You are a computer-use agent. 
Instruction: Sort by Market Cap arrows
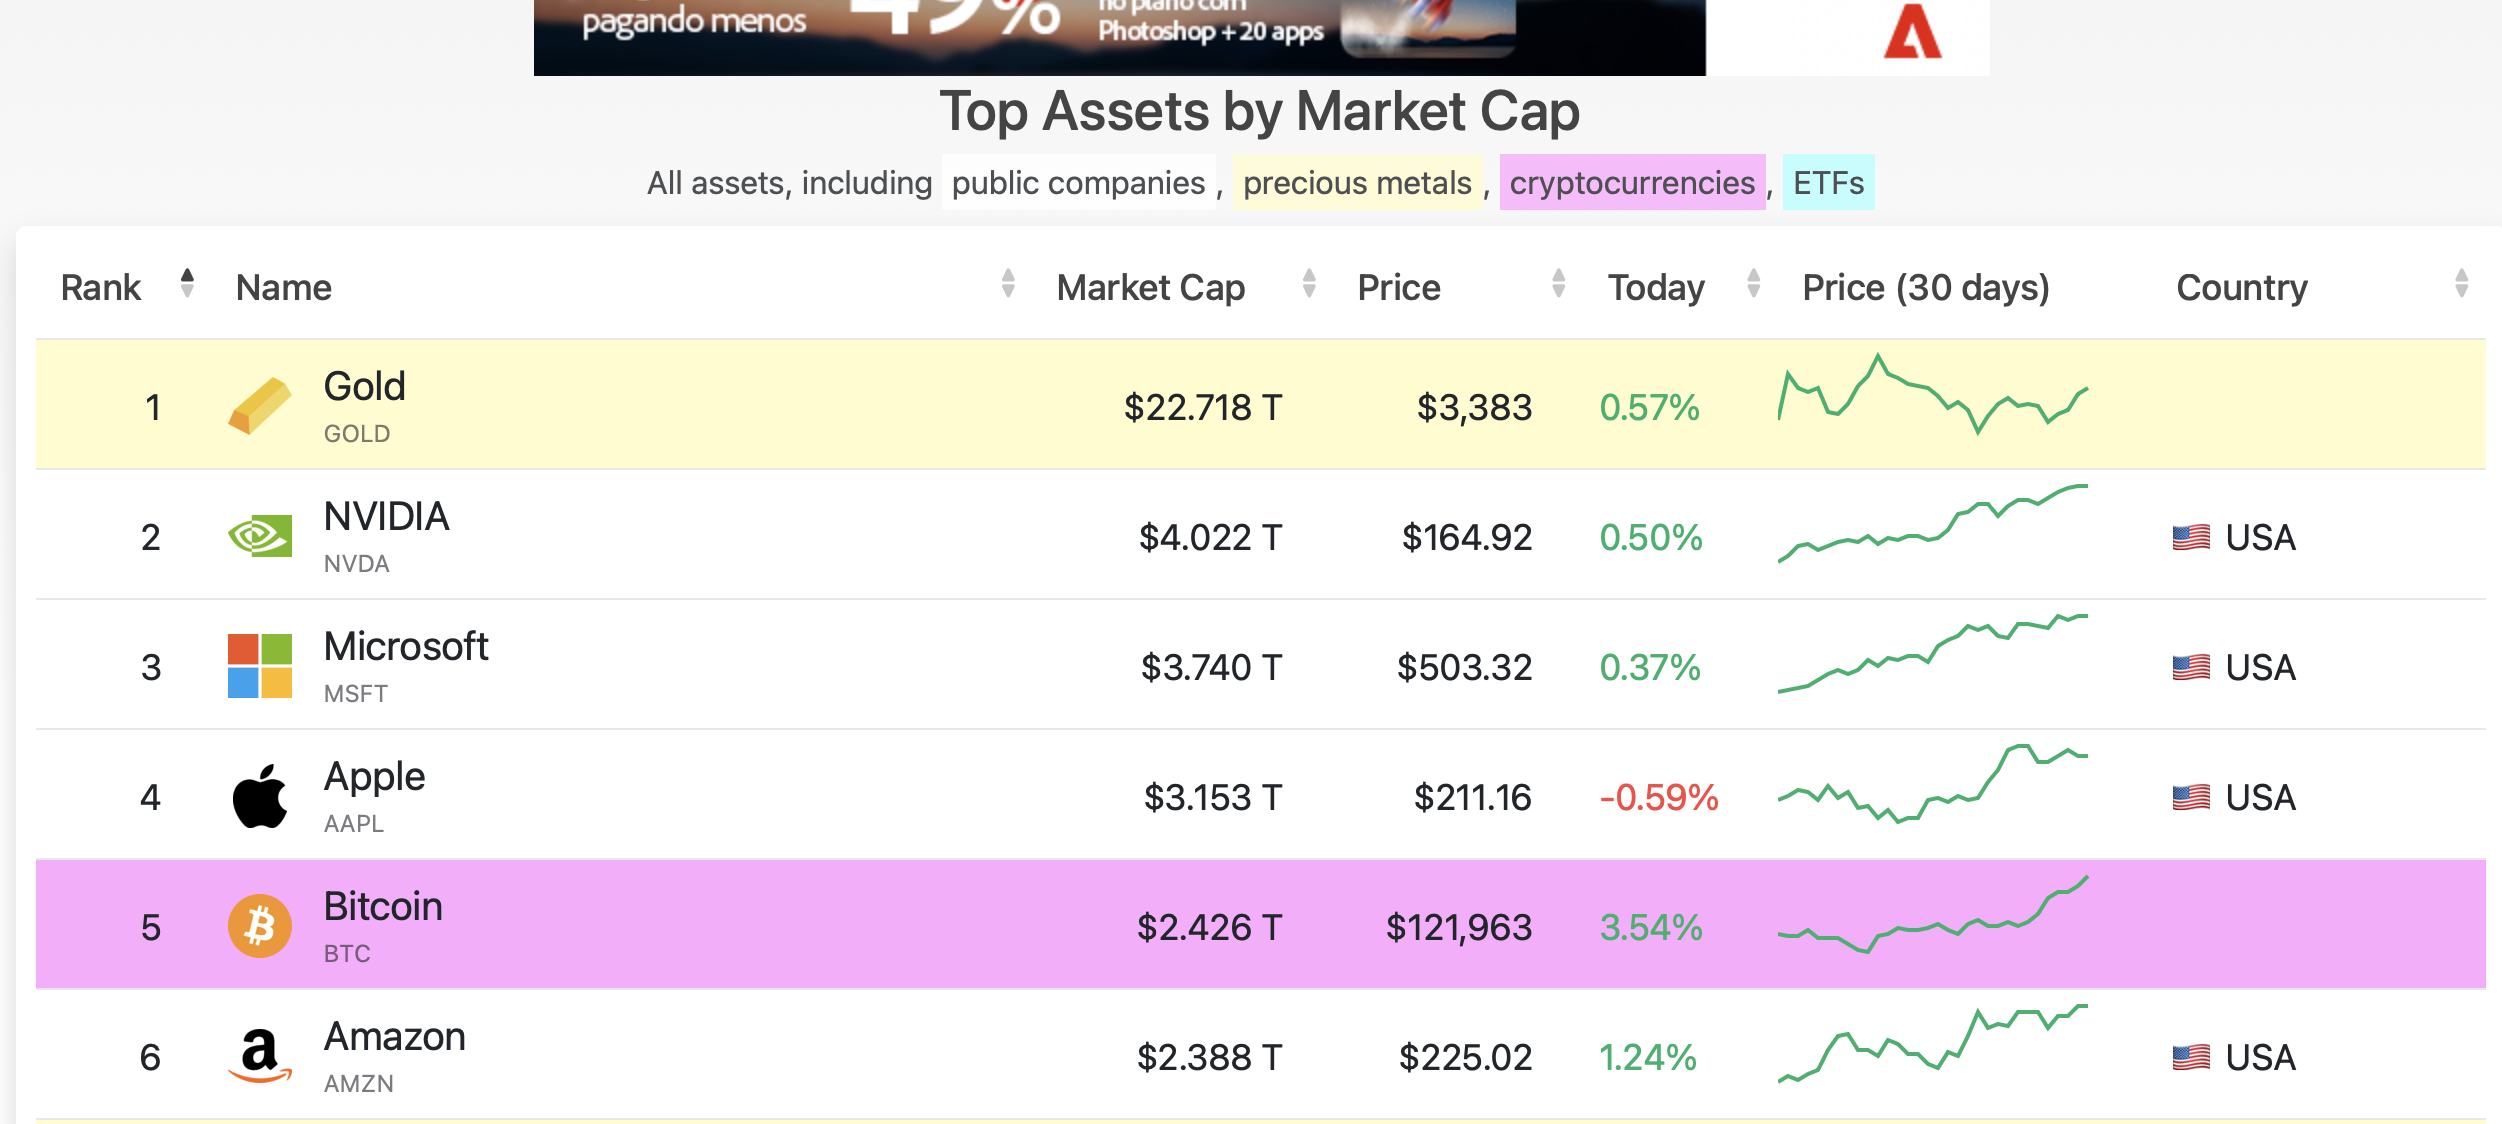pyautogui.click(x=1309, y=284)
